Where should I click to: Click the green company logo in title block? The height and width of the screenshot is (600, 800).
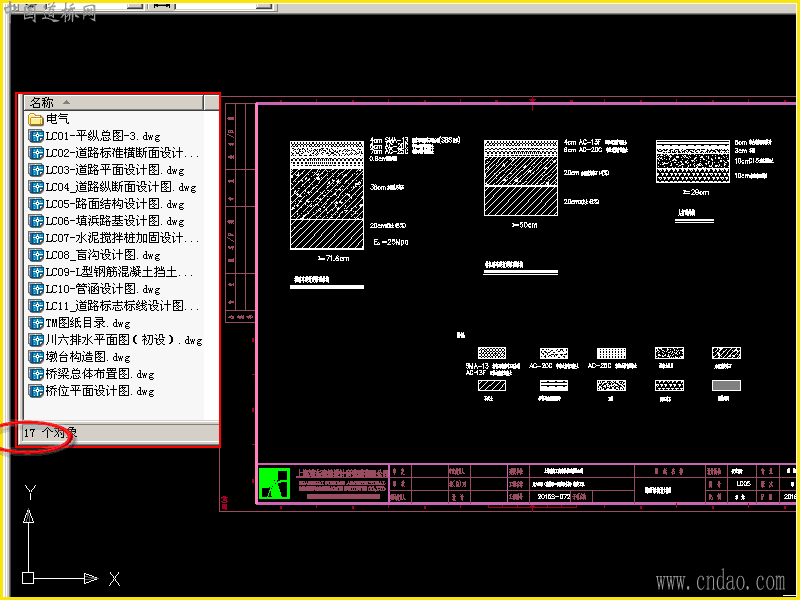pos(273,483)
